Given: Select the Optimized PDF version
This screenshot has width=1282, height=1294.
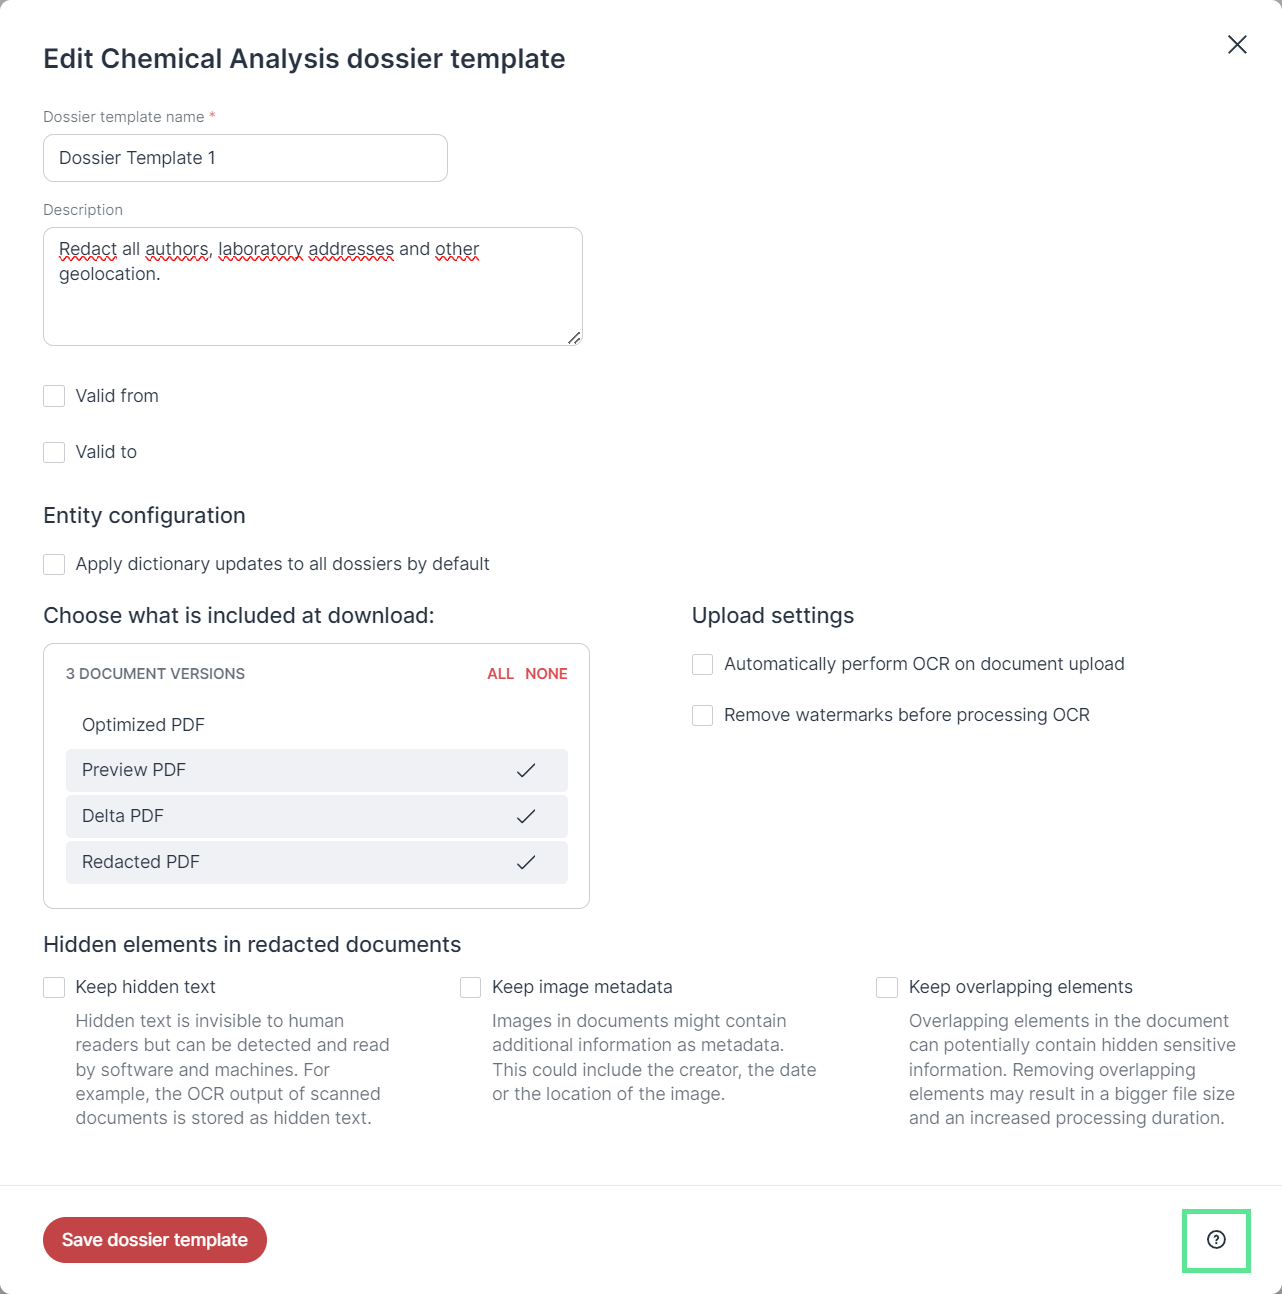Looking at the screenshot, I should pos(317,725).
